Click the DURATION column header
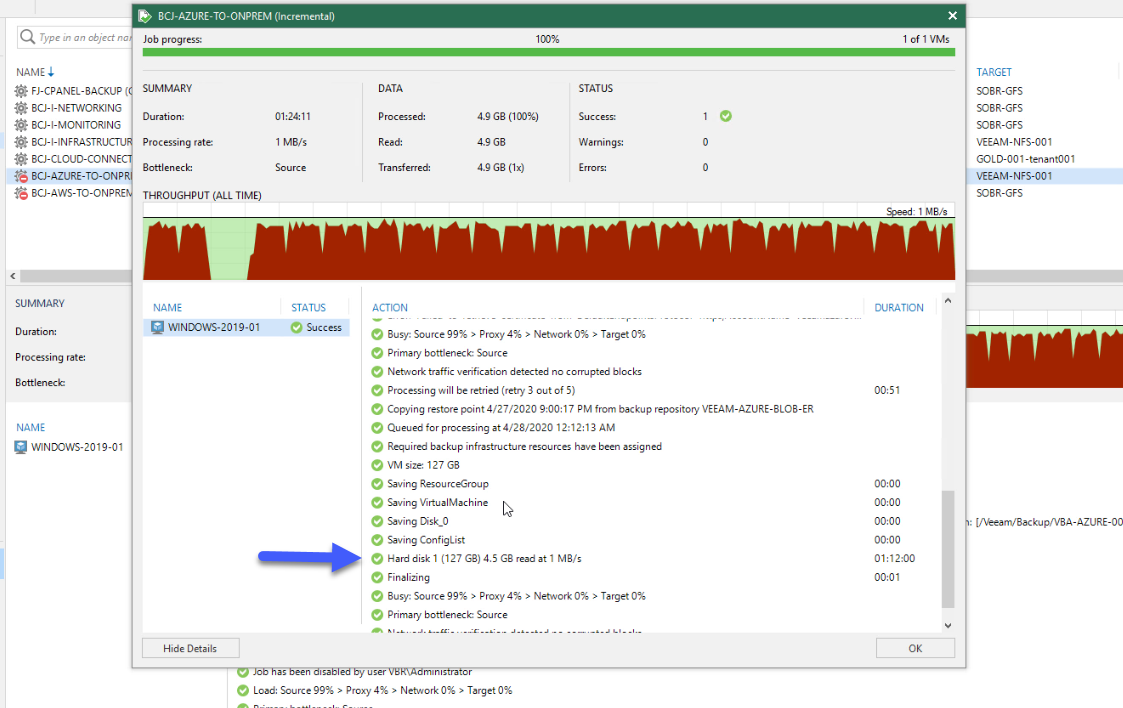The image size is (1123, 708). [899, 307]
